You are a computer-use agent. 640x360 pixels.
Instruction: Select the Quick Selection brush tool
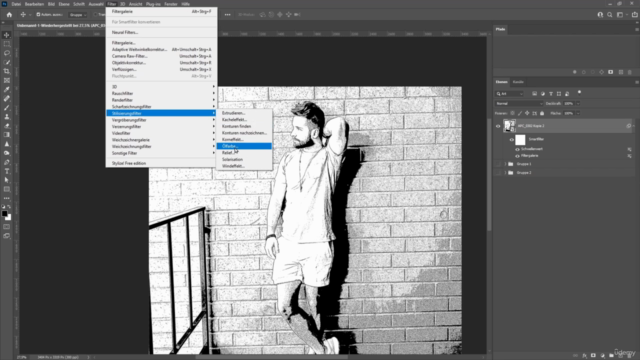click(7, 62)
